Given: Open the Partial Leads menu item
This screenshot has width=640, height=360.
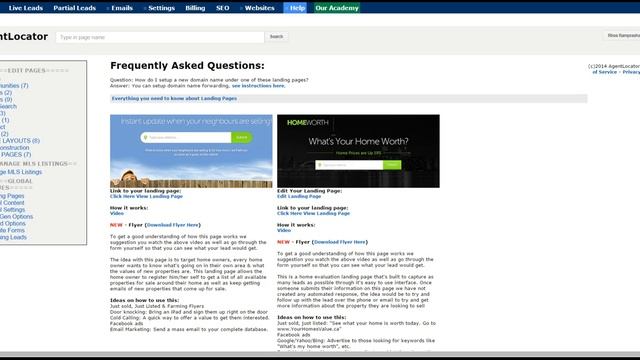Looking at the screenshot, I should coord(74,8).
